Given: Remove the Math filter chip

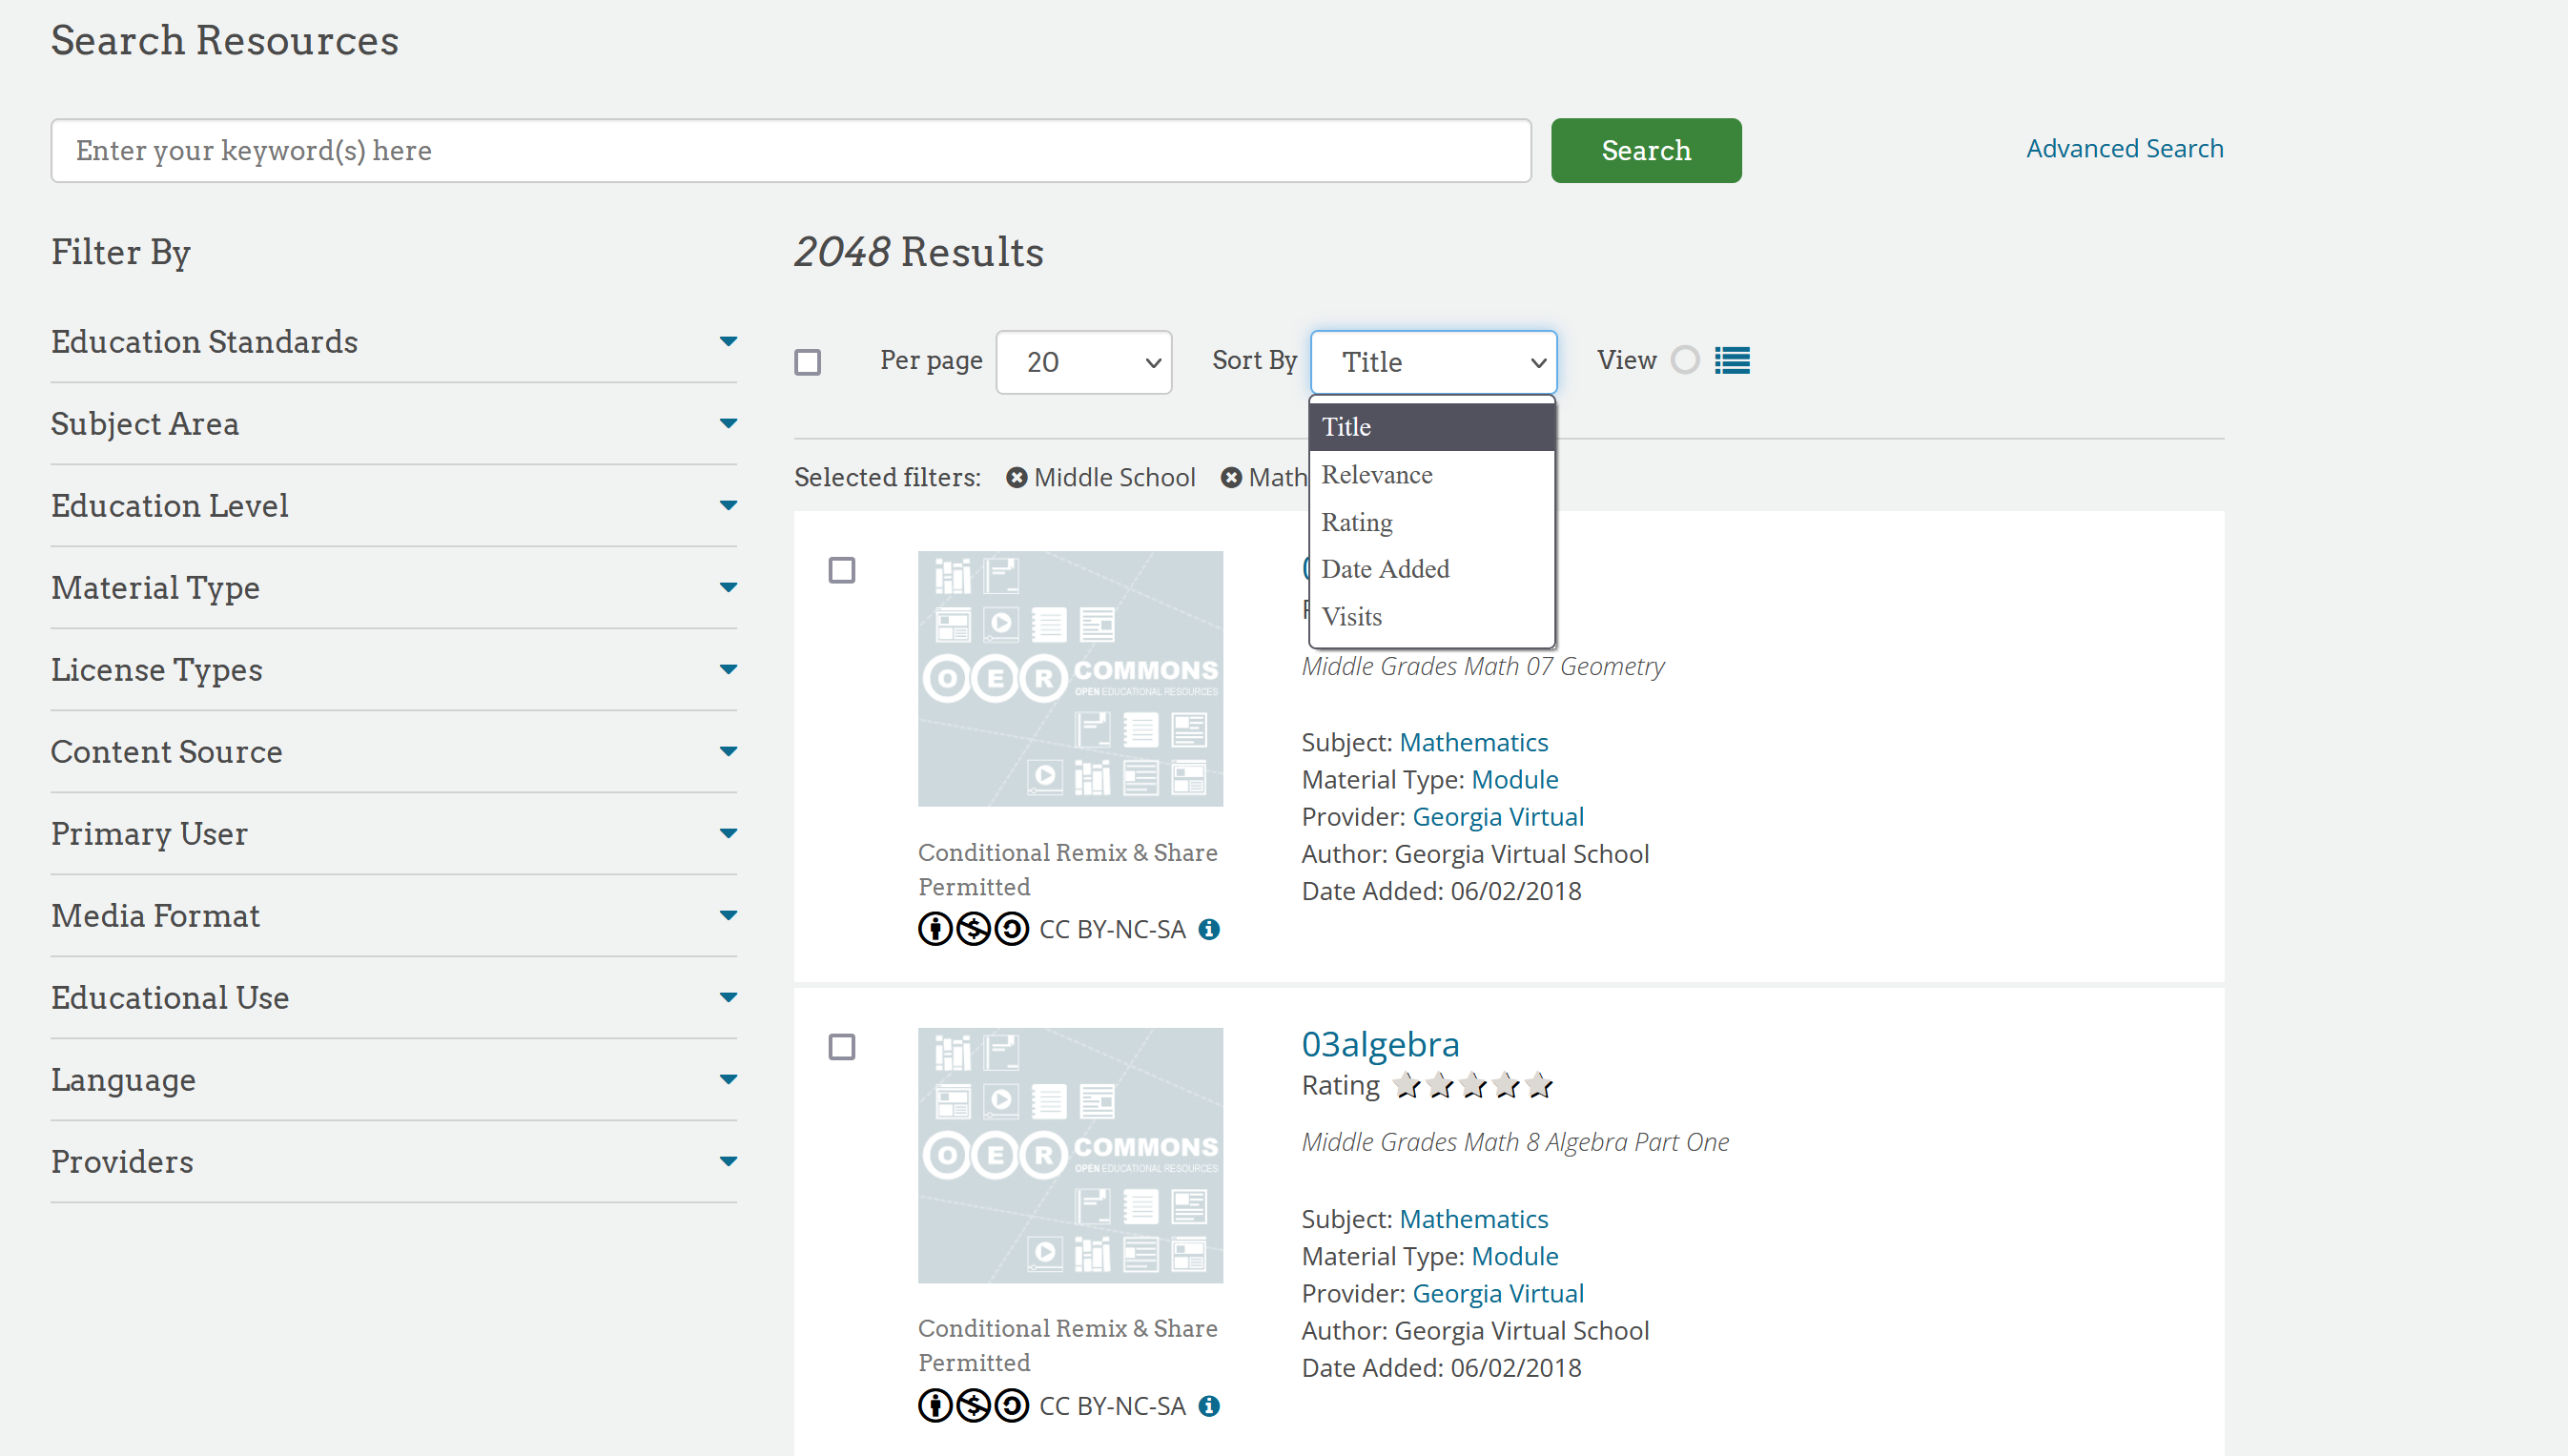Looking at the screenshot, I should [1231, 478].
